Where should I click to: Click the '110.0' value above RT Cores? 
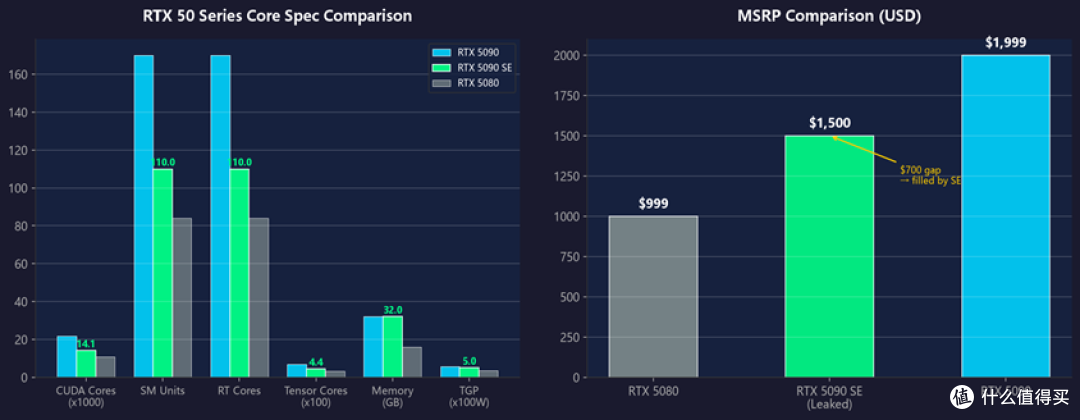pos(240,162)
